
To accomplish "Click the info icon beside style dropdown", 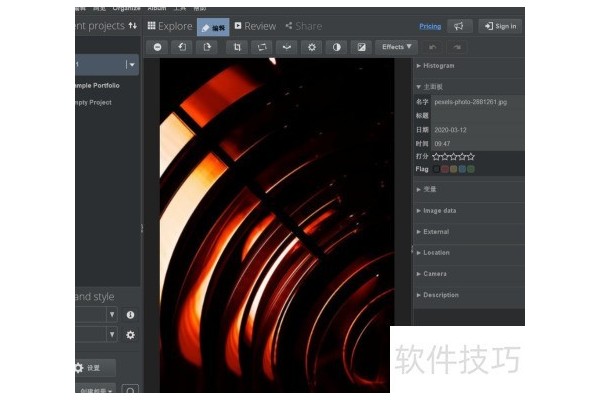I will tap(130, 314).
